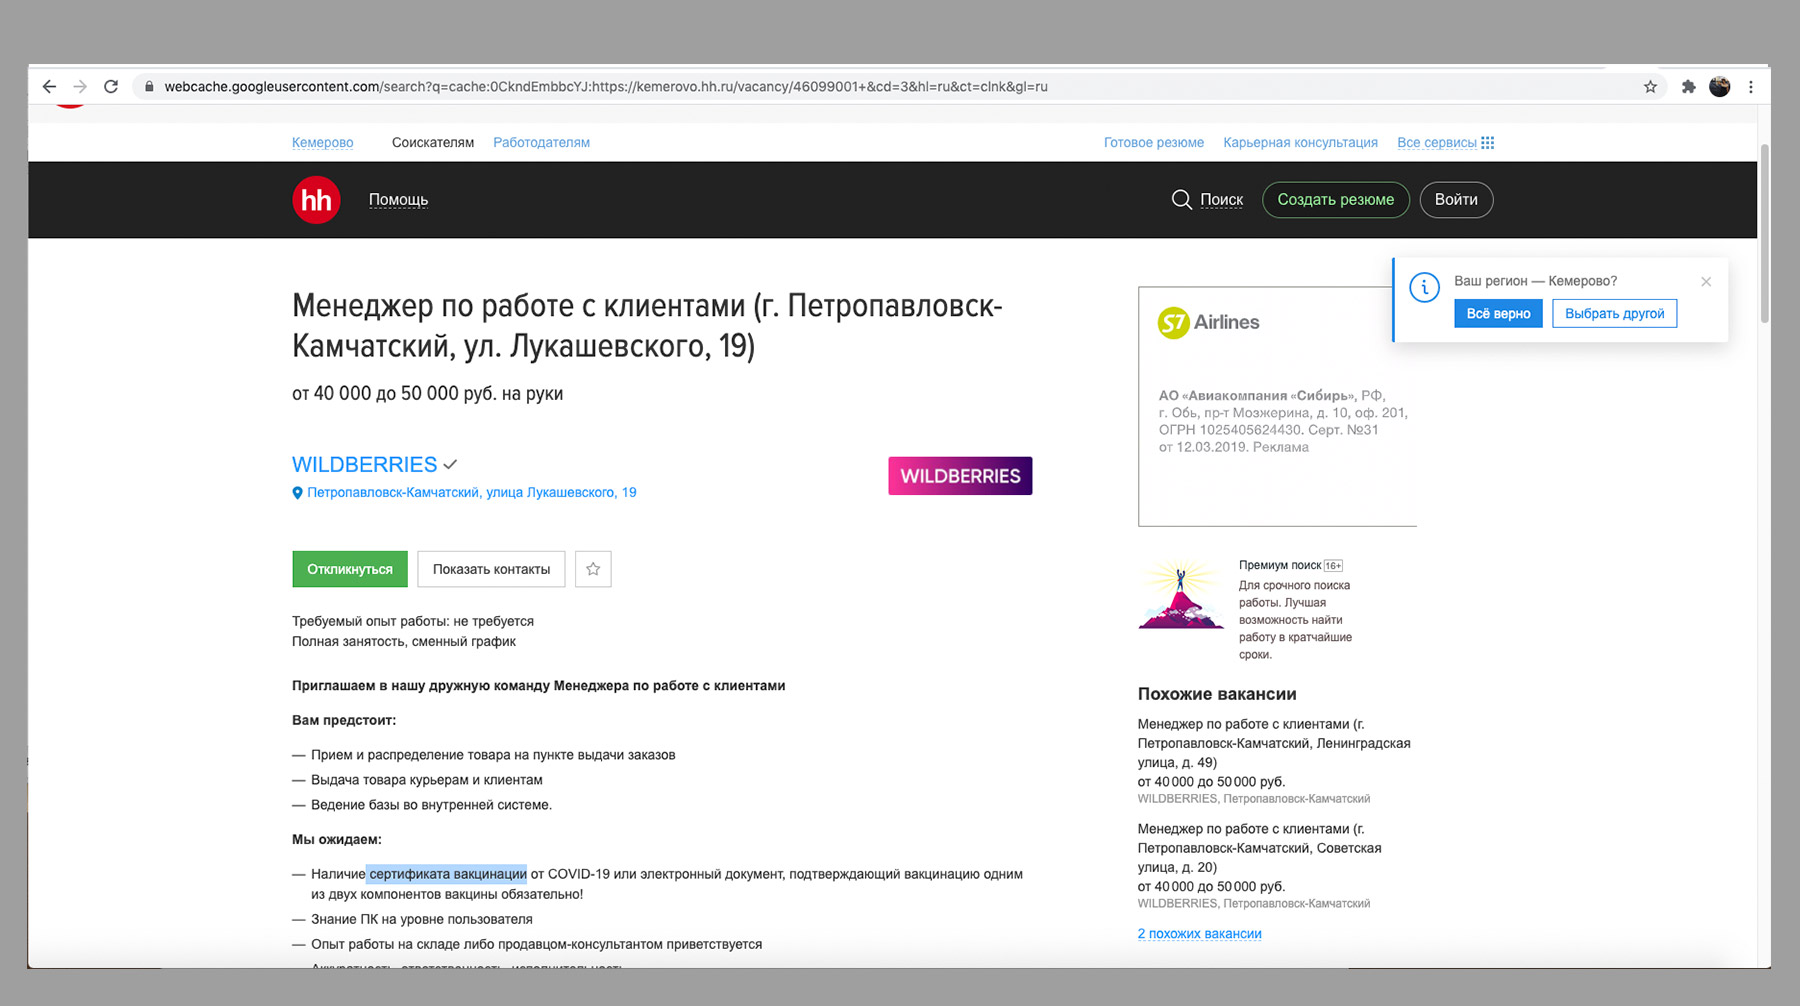Click the salary line от 40 000 до 50 000 руб. на руки

(x=427, y=394)
